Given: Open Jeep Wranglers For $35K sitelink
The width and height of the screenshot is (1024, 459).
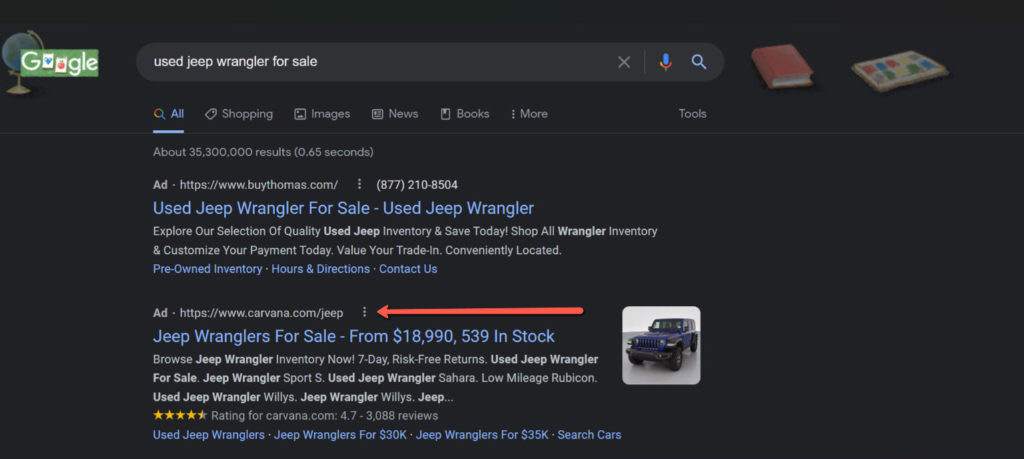Looking at the screenshot, I should (x=482, y=435).
